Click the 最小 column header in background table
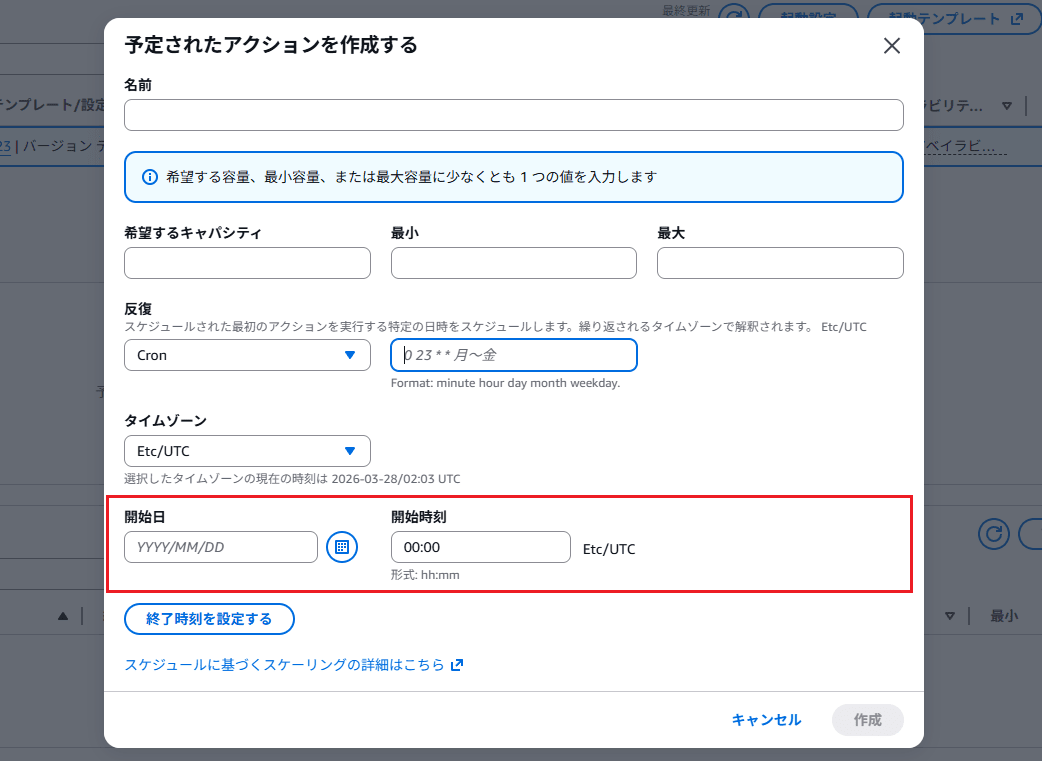The image size is (1042, 761). pyautogui.click(x=1004, y=616)
